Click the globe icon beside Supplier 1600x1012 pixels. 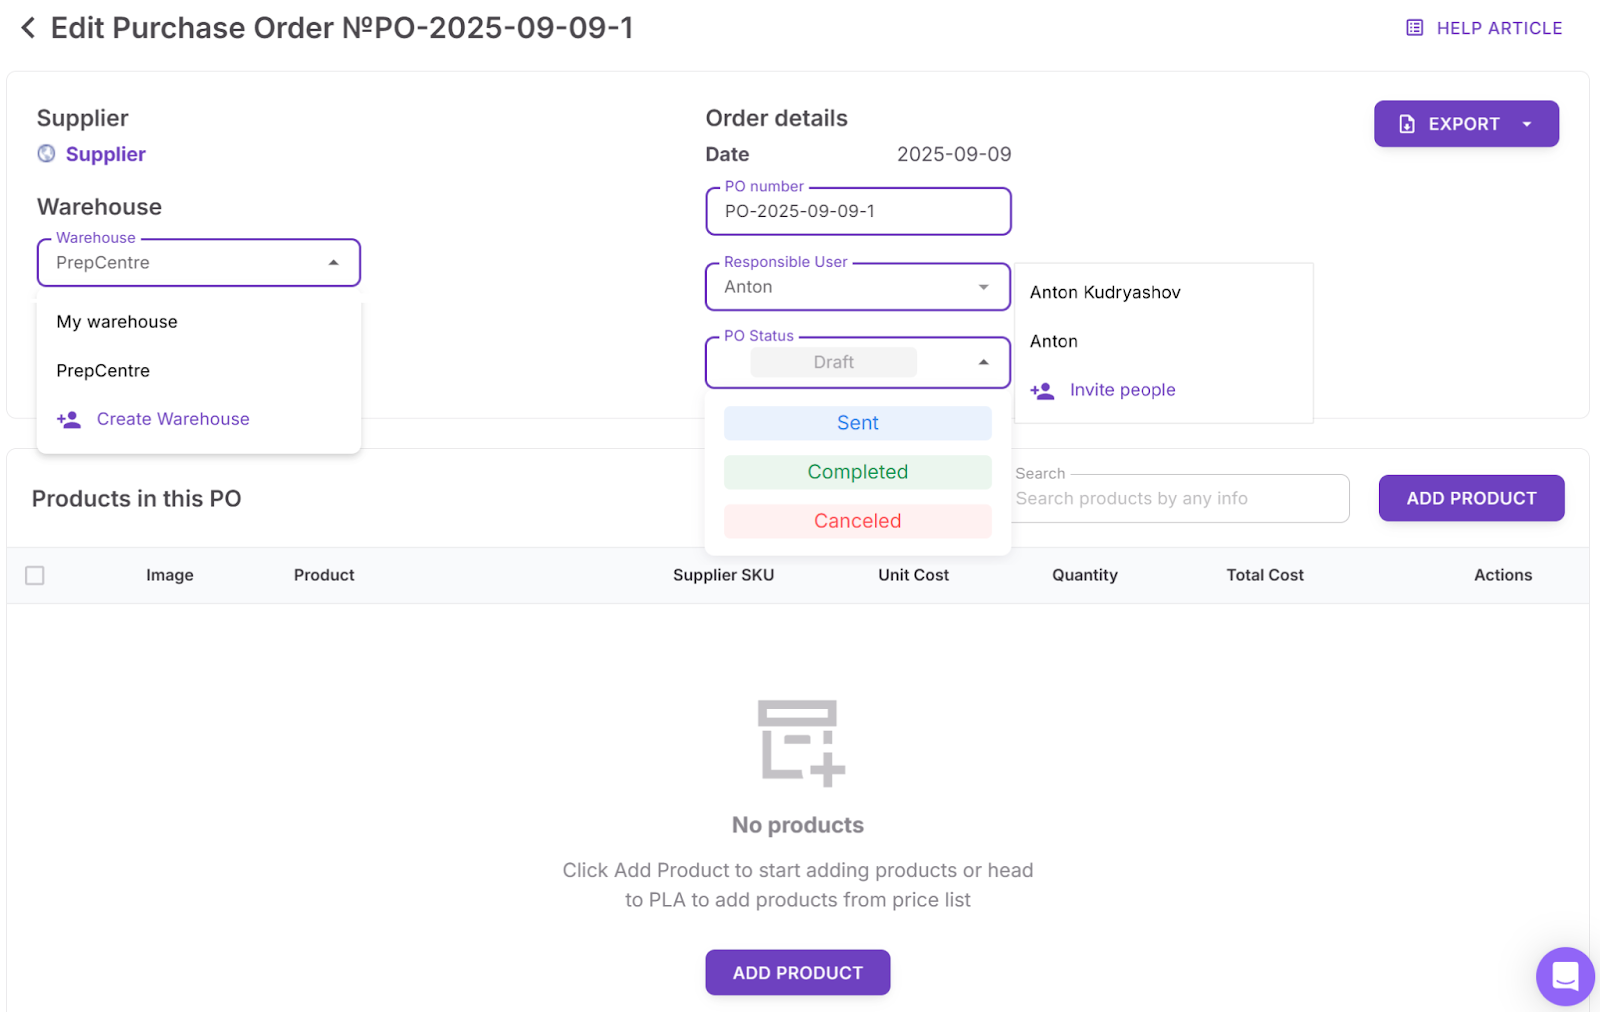coord(45,153)
